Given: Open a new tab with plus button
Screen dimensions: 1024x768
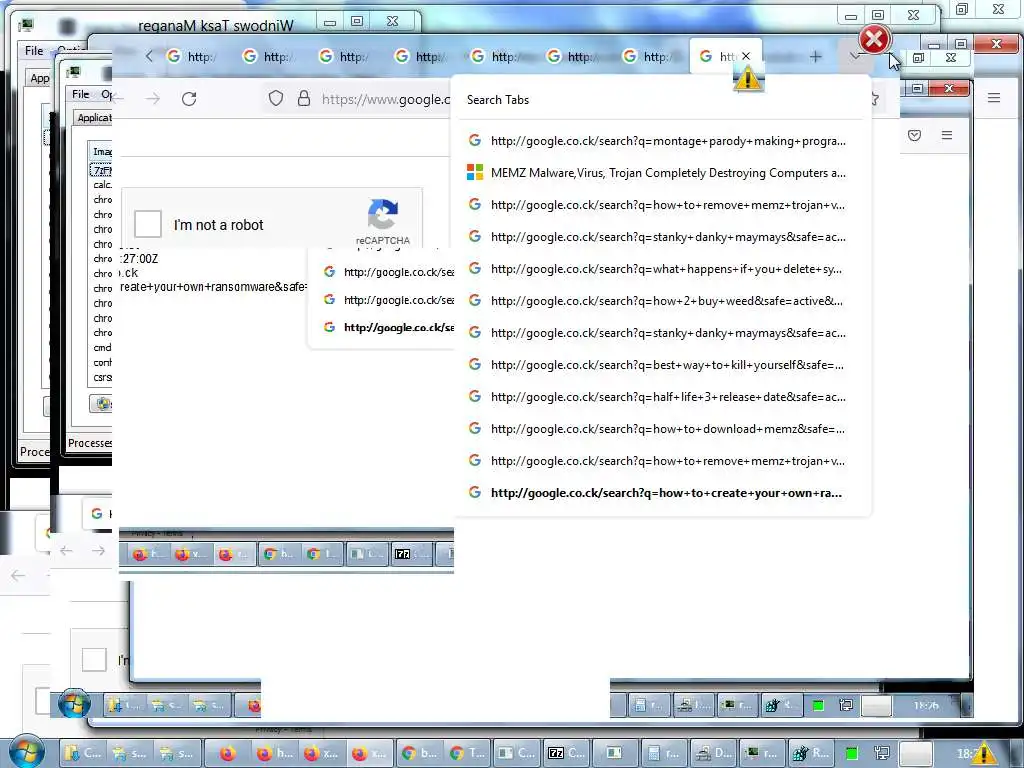Looking at the screenshot, I should pyautogui.click(x=815, y=57).
